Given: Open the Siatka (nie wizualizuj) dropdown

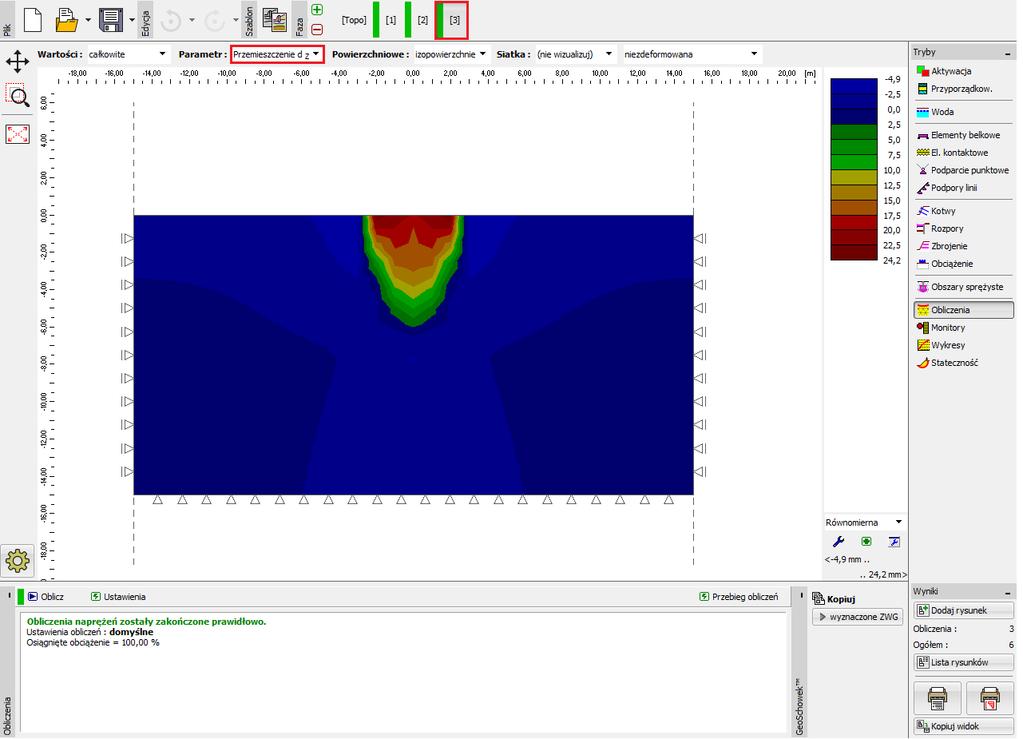Looking at the screenshot, I should click(x=574, y=54).
